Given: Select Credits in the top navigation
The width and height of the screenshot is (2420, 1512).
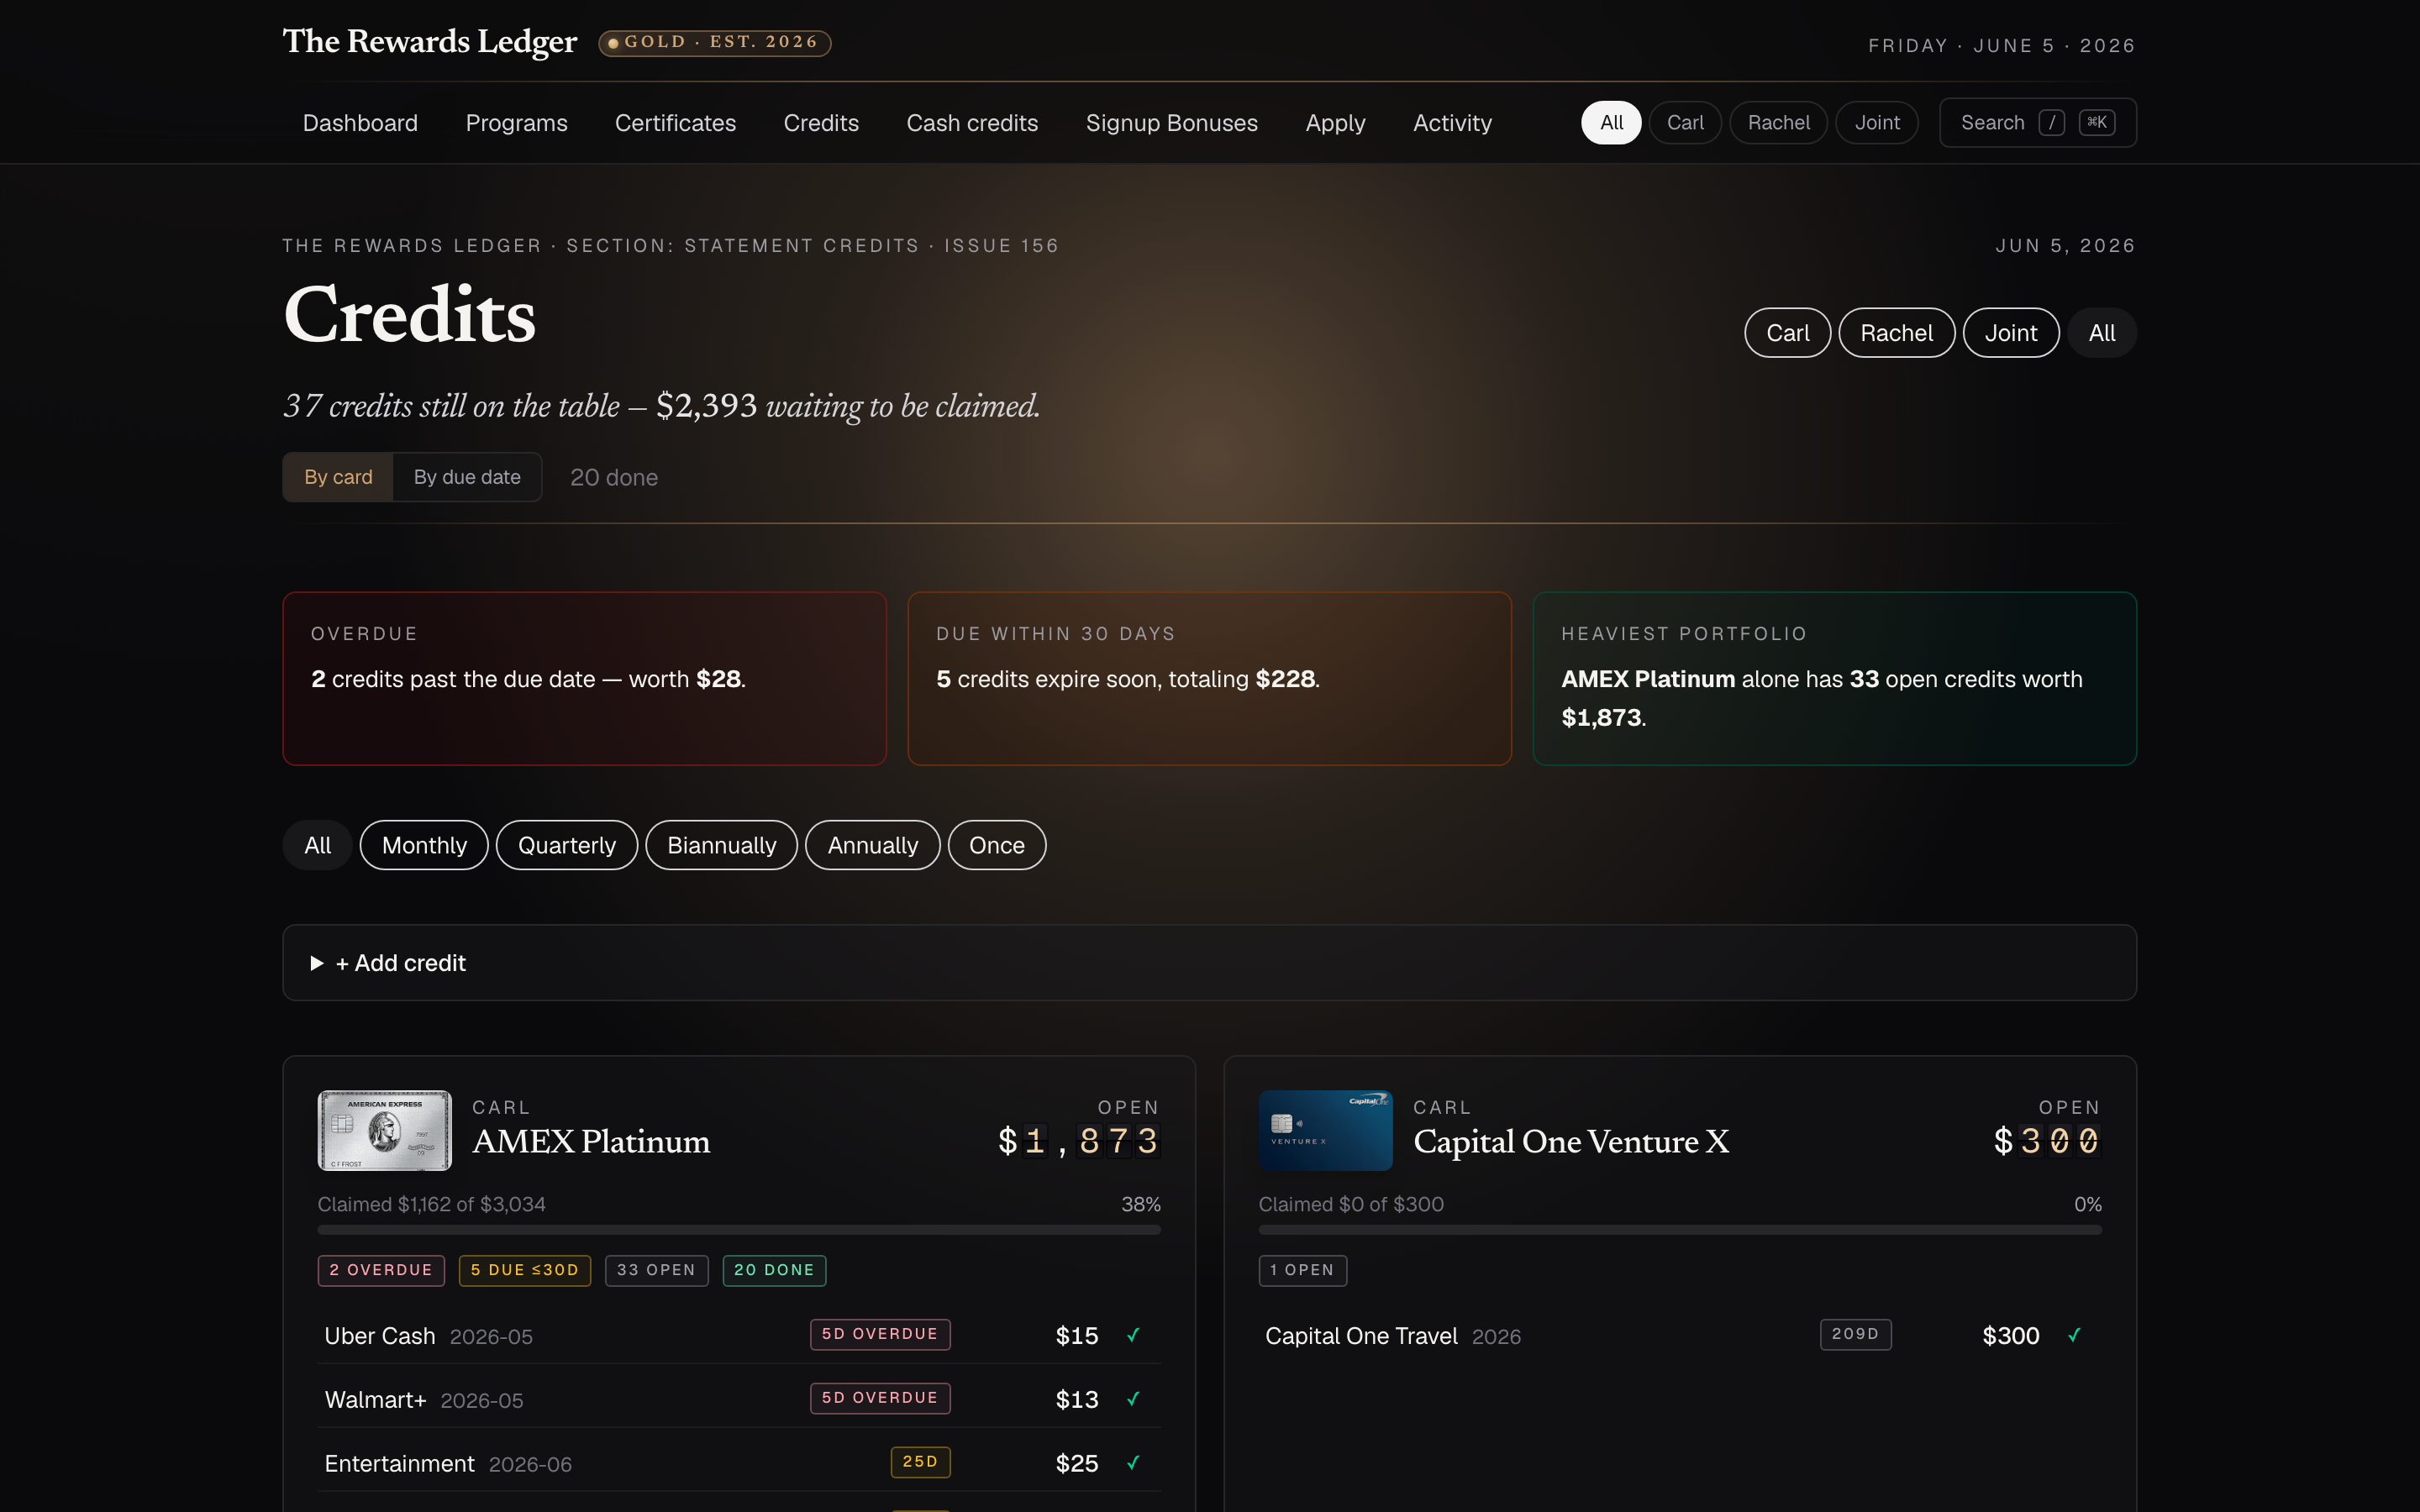Looking at the screenshot, I should pos(821,123).
